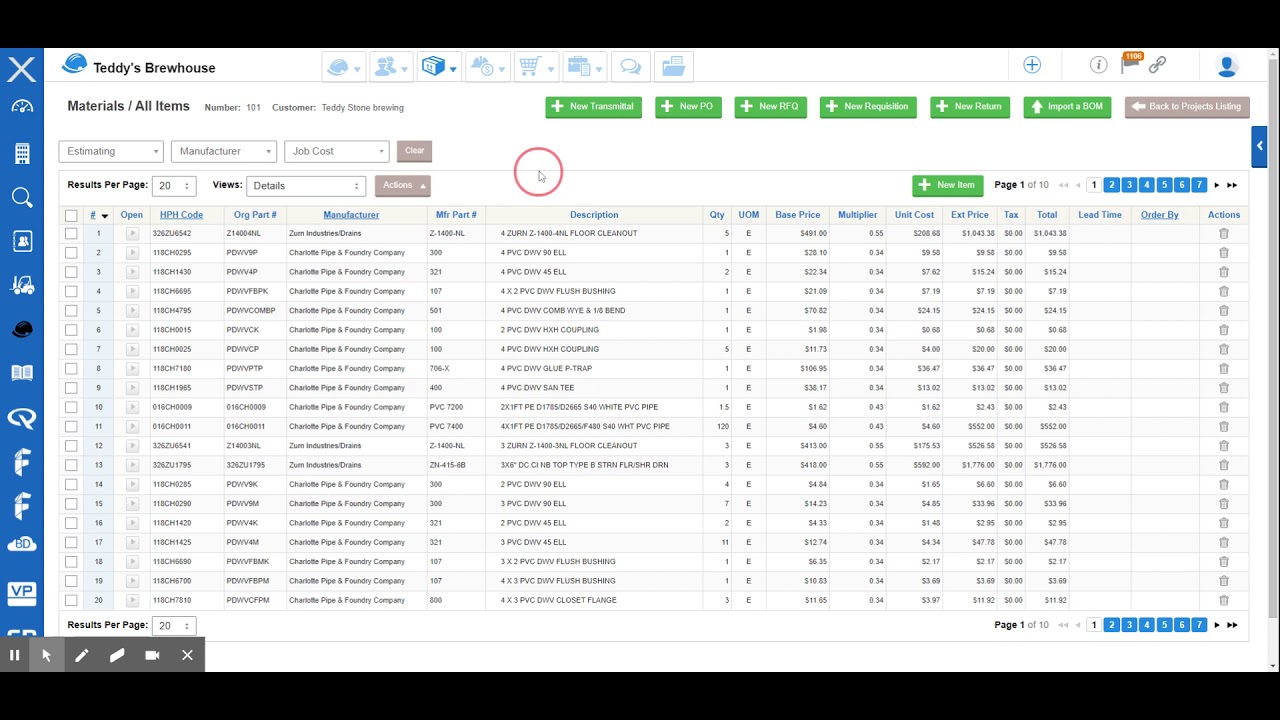Go to page 2 in top pagination

(x=1111, y=185)
